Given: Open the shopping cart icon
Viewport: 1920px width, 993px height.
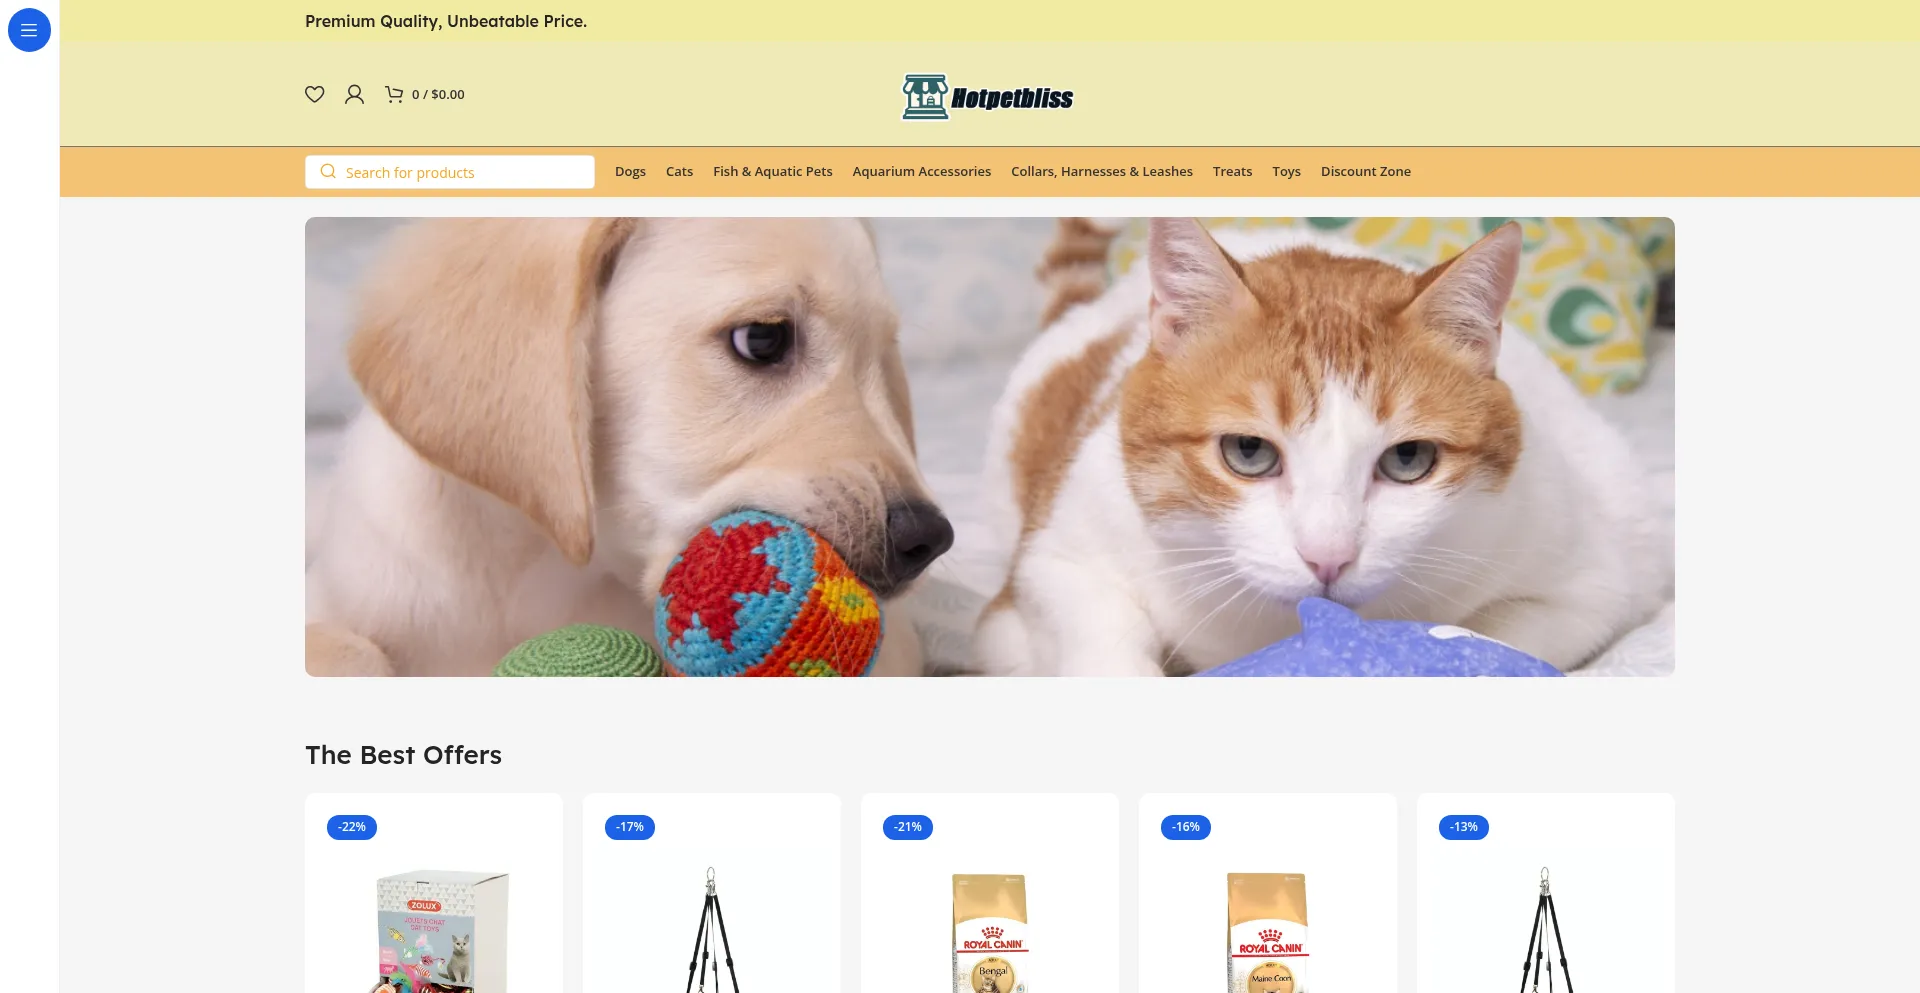Looking at the screenshot, I should click(394, 94).
